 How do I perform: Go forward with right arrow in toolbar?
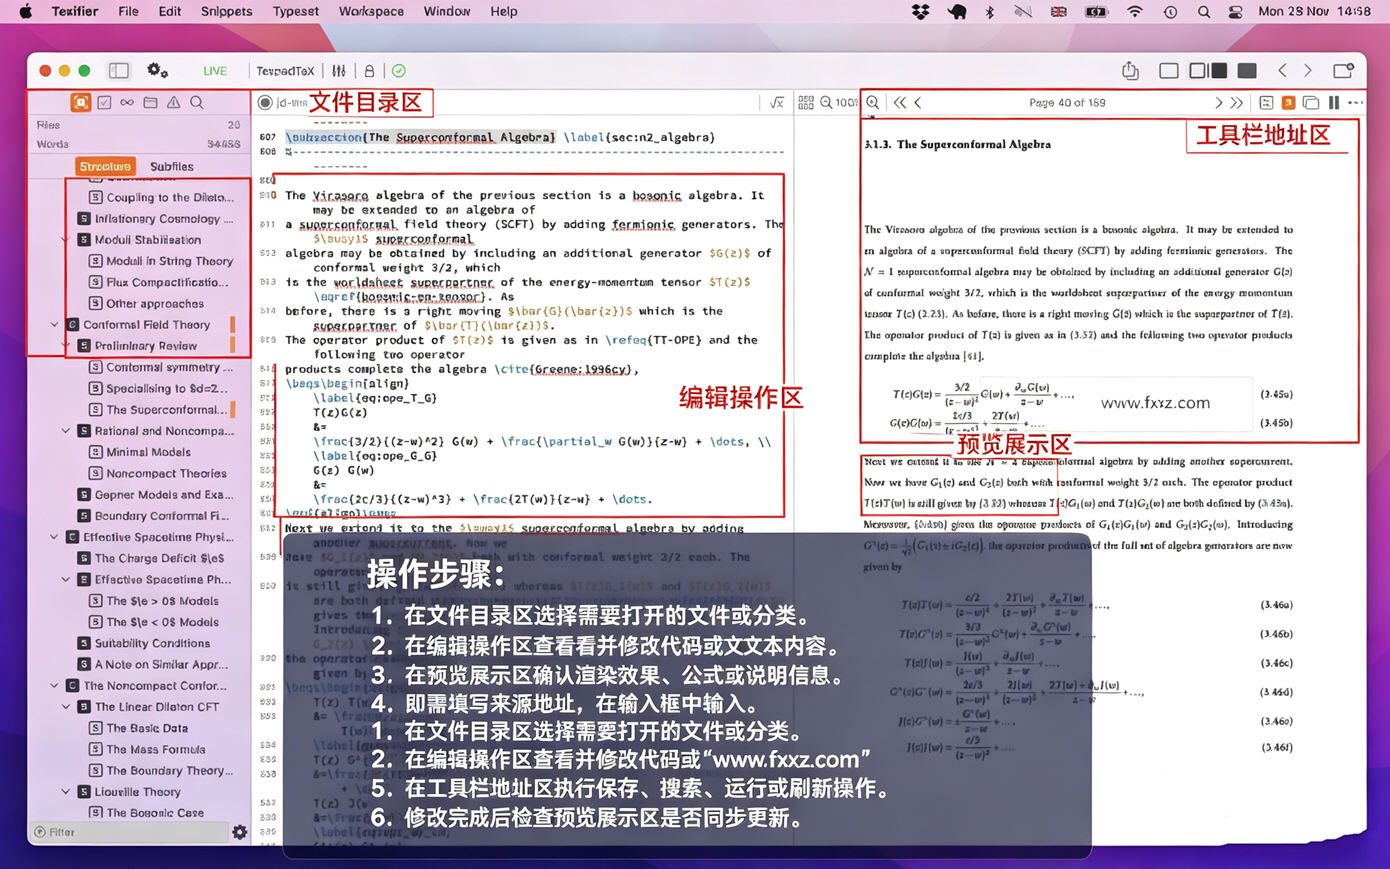[1307, 71]
